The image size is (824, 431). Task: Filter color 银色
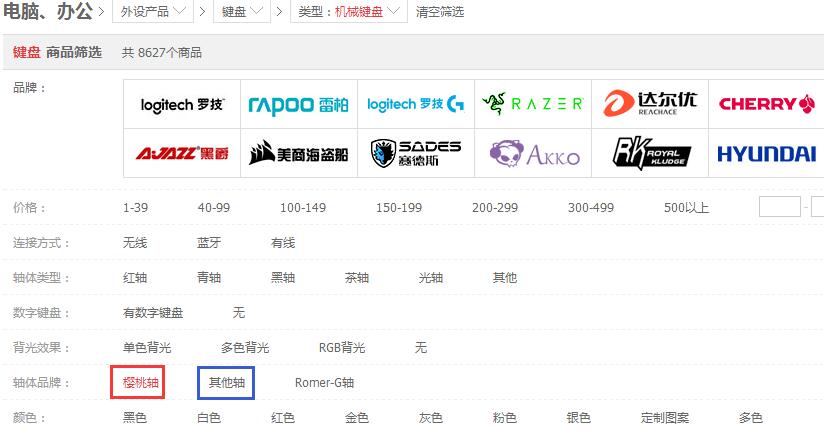click(579, 418)
